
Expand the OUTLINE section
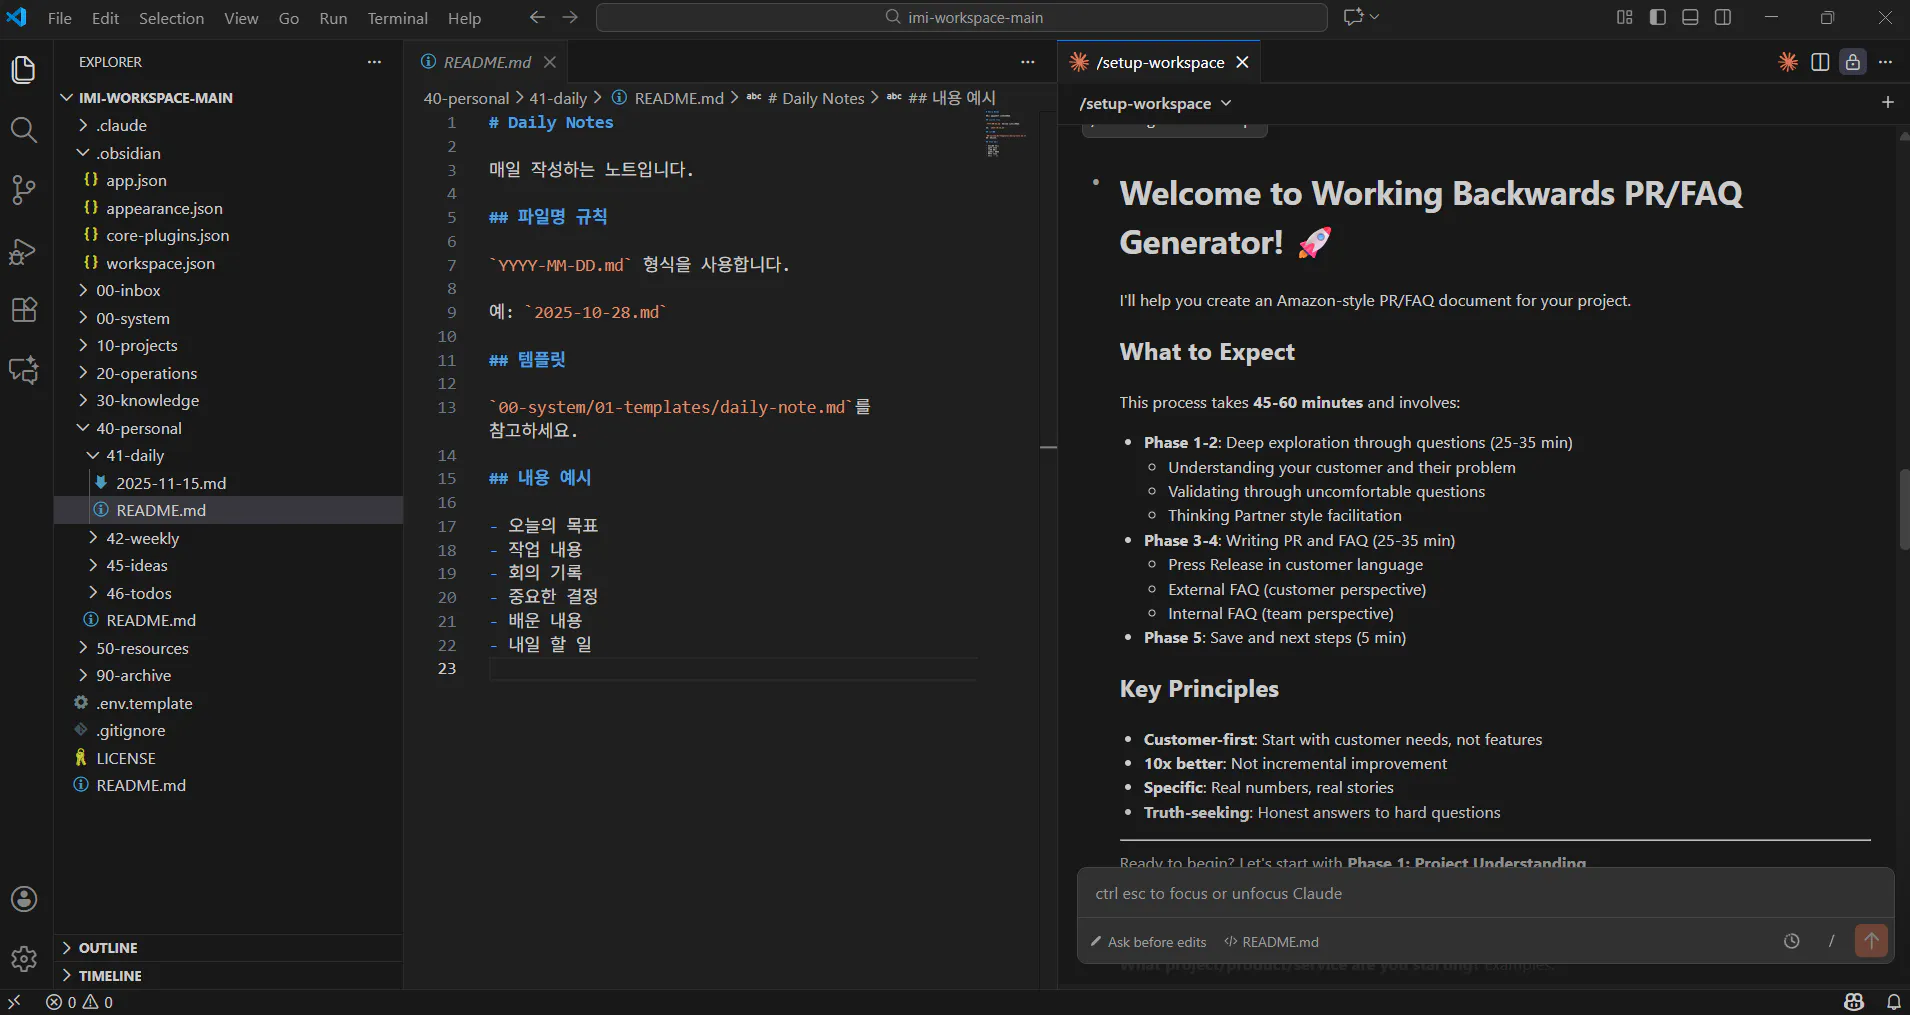pyautogui.click(x=228, y=948)
